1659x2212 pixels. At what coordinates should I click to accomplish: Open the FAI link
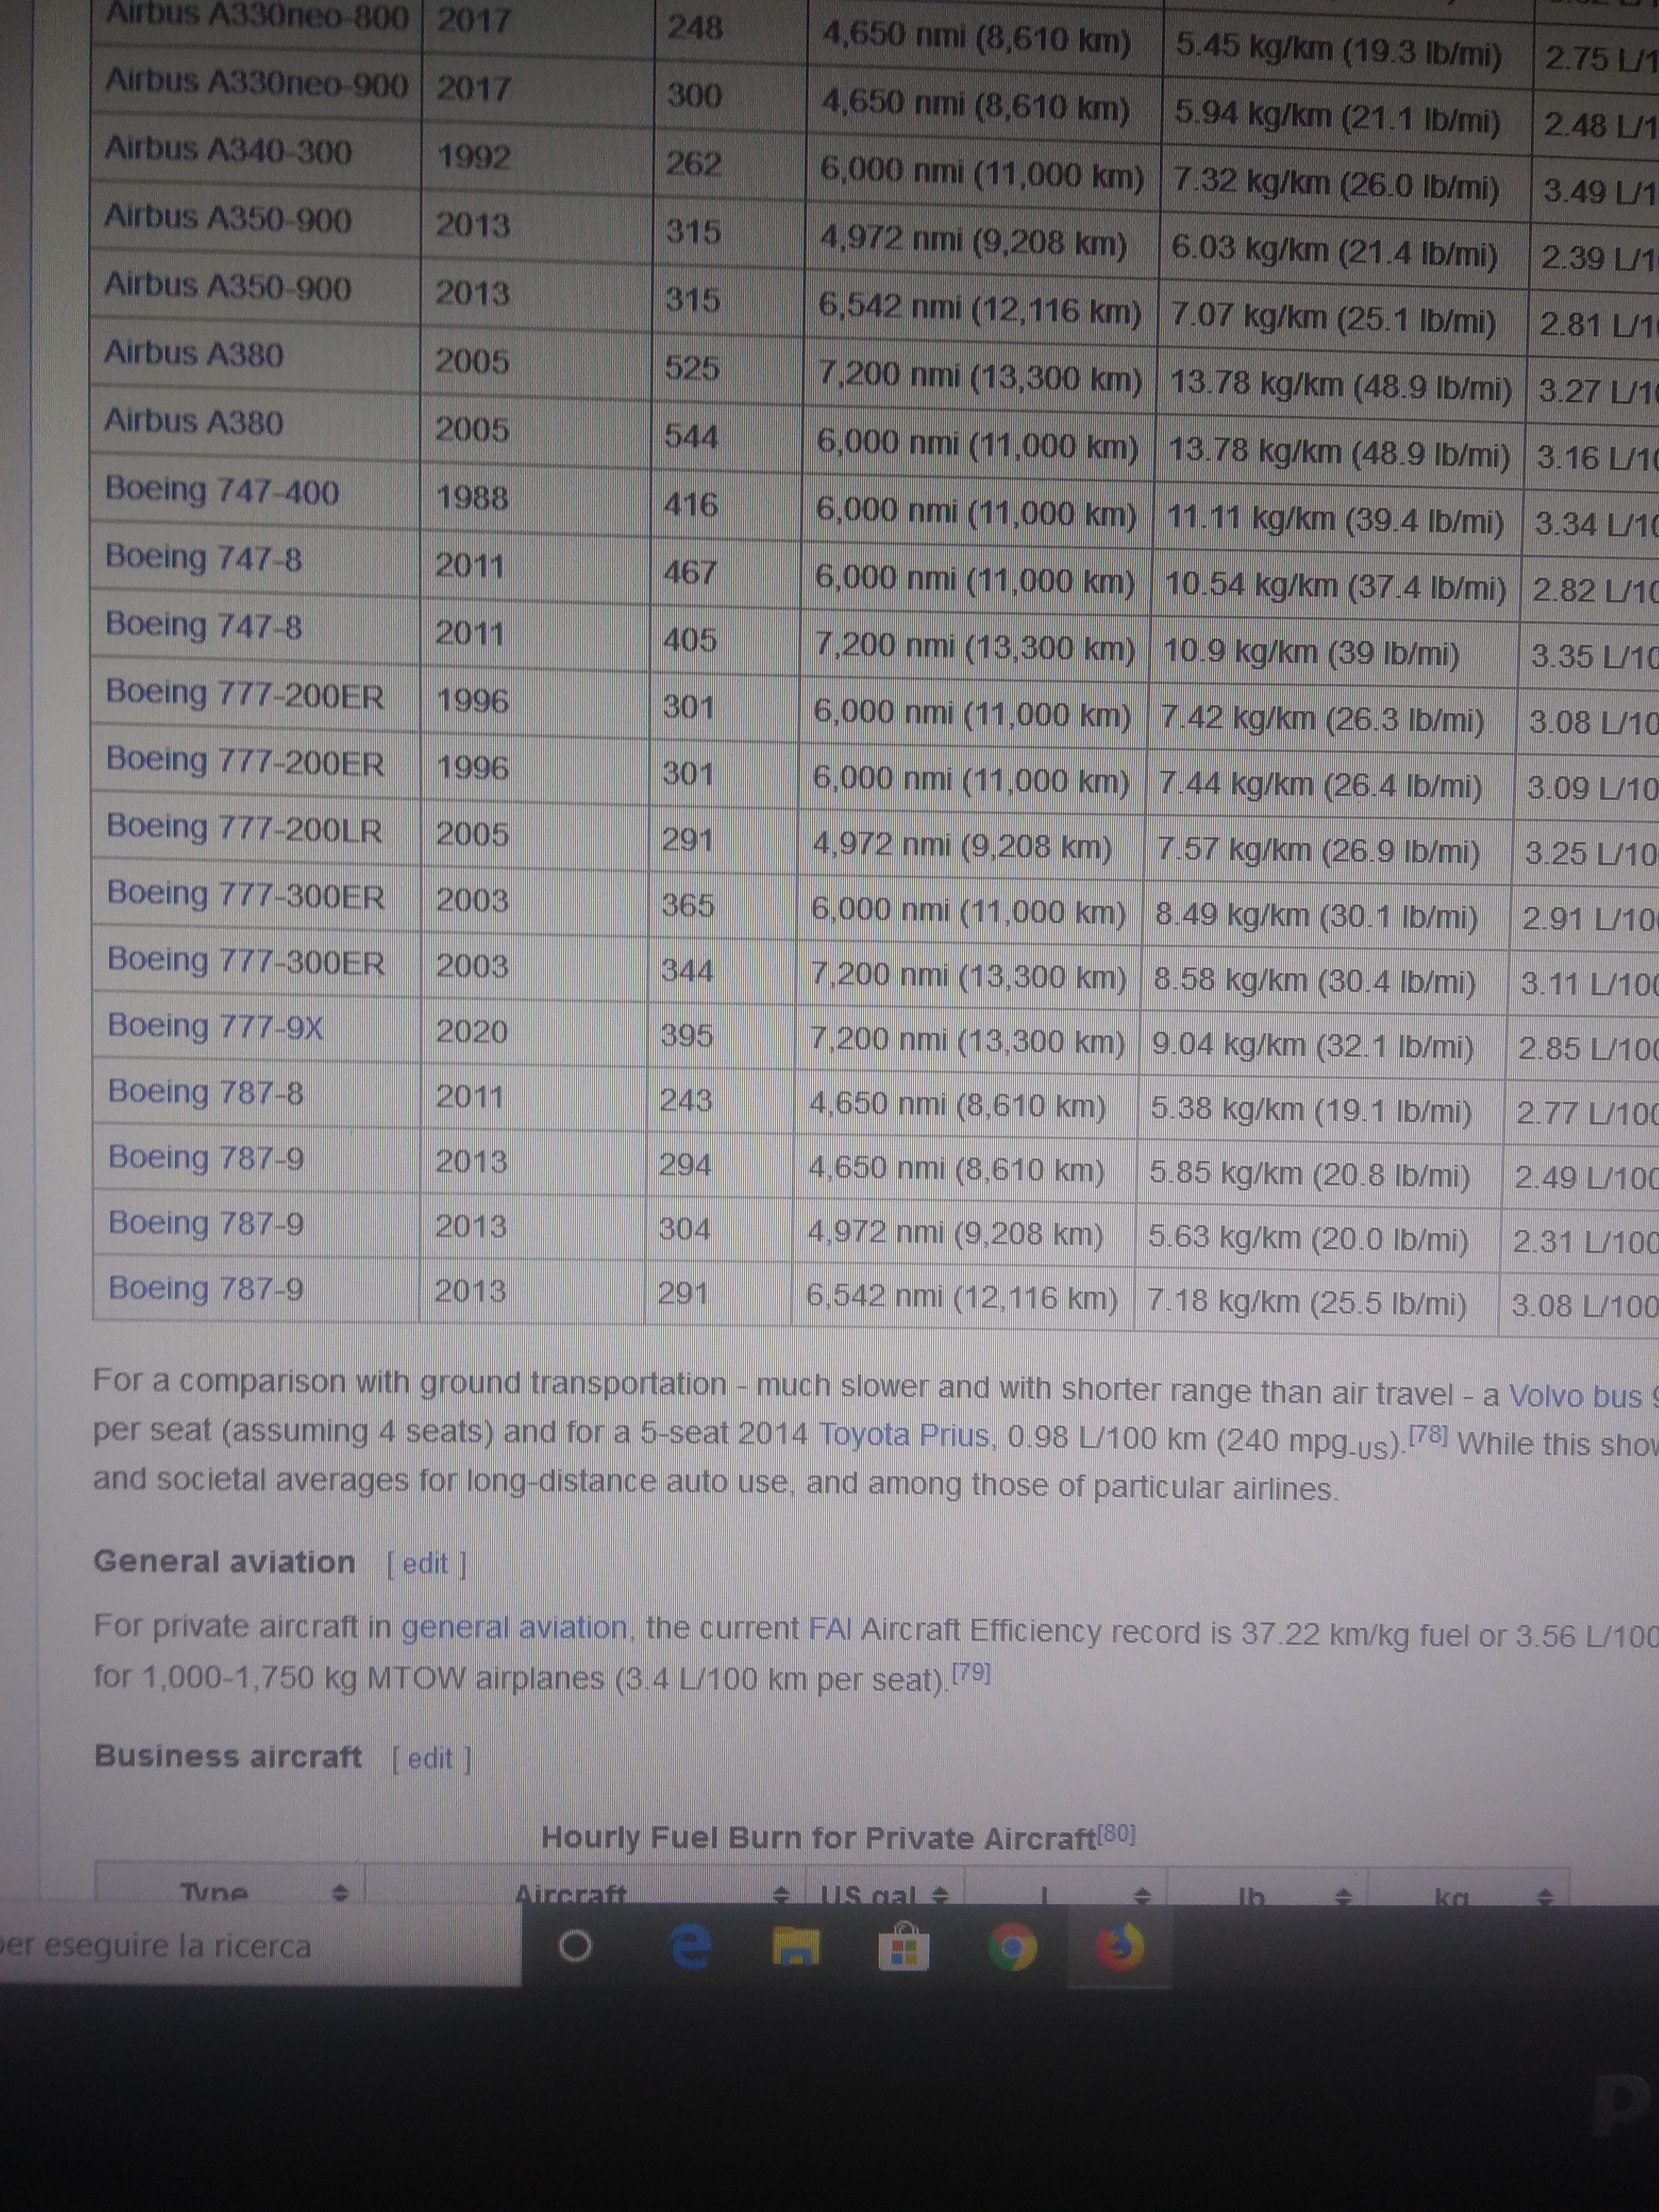click(x=829, y=1630)
